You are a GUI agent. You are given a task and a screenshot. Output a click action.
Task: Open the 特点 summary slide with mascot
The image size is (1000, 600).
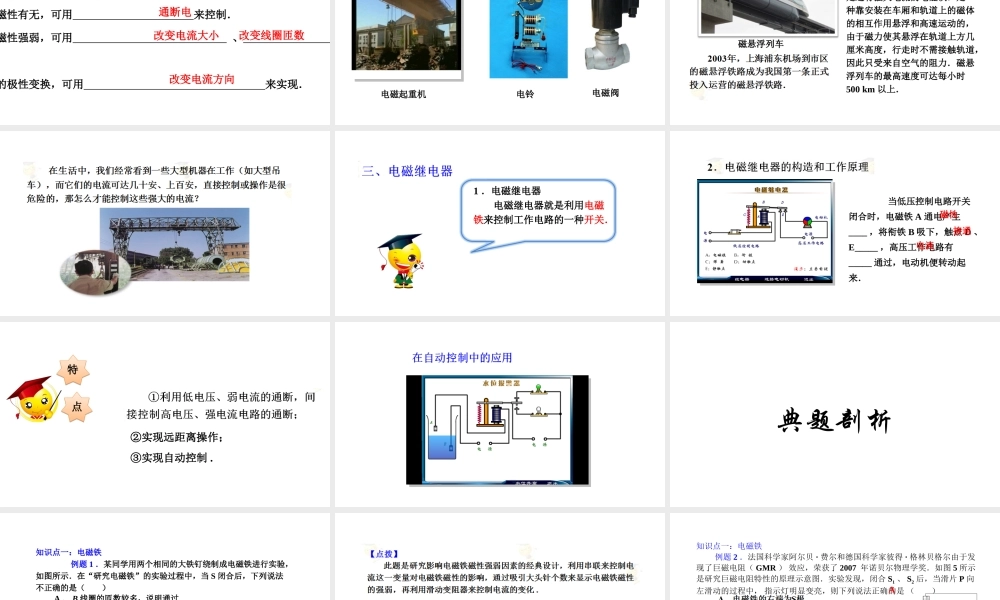pyautogui.click(x=165, y=414)
